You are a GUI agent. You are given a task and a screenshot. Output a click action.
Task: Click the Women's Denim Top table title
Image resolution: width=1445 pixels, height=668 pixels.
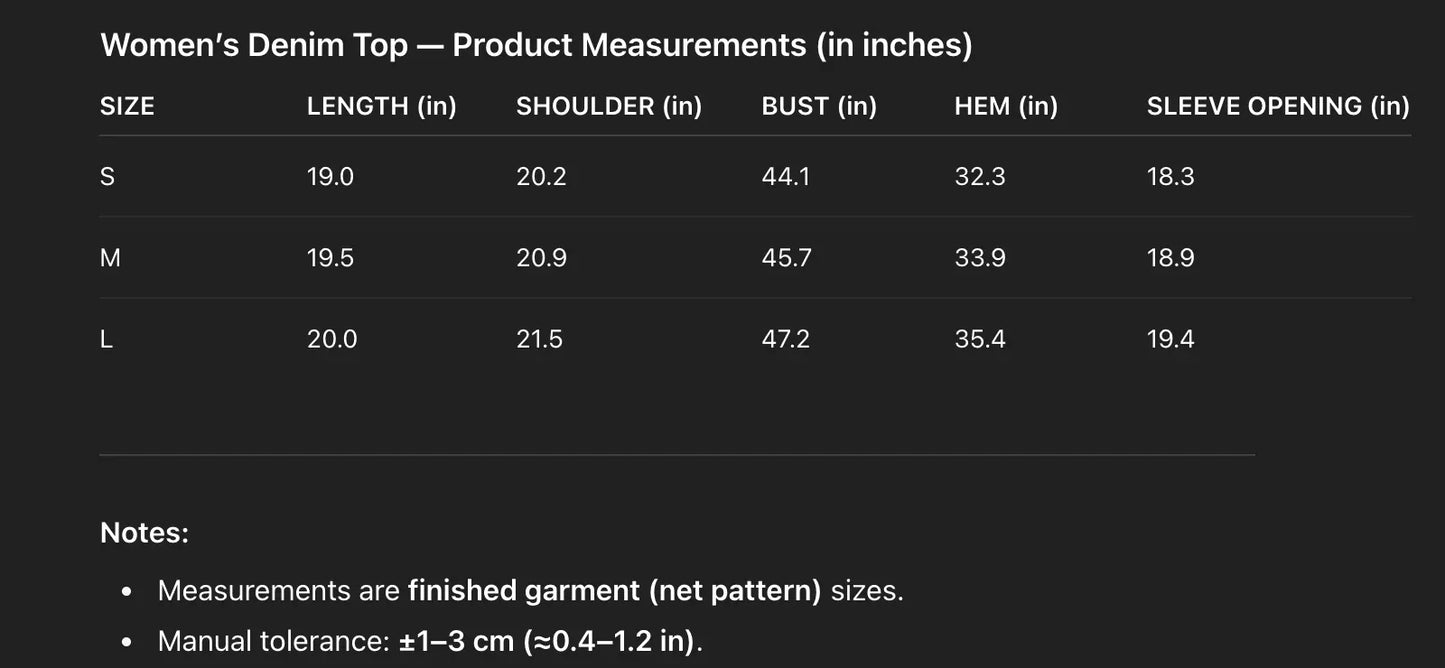[x=536, y=45]
